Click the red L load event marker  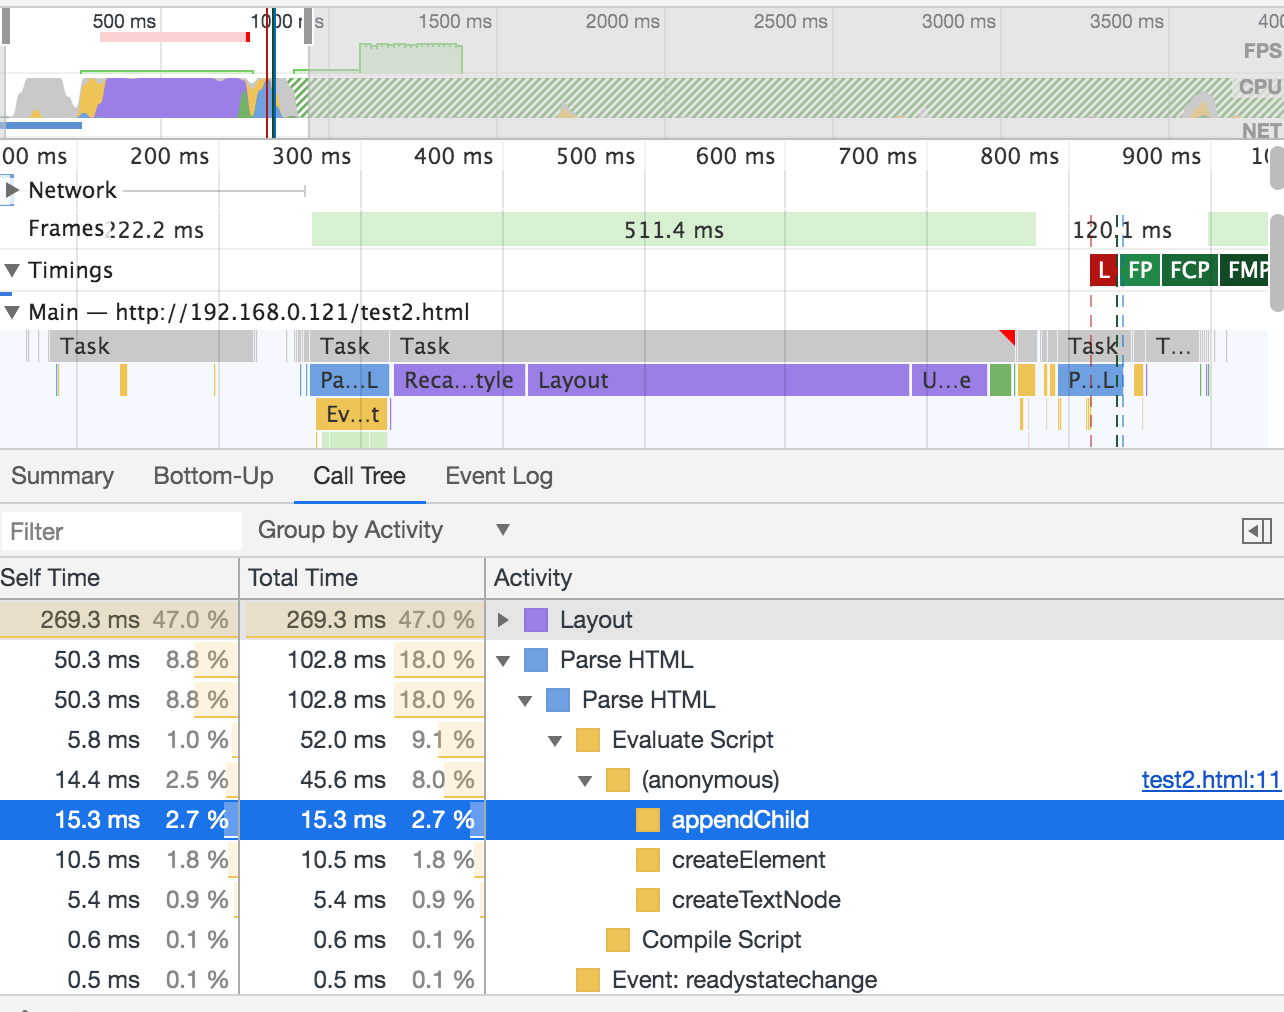1103,270
